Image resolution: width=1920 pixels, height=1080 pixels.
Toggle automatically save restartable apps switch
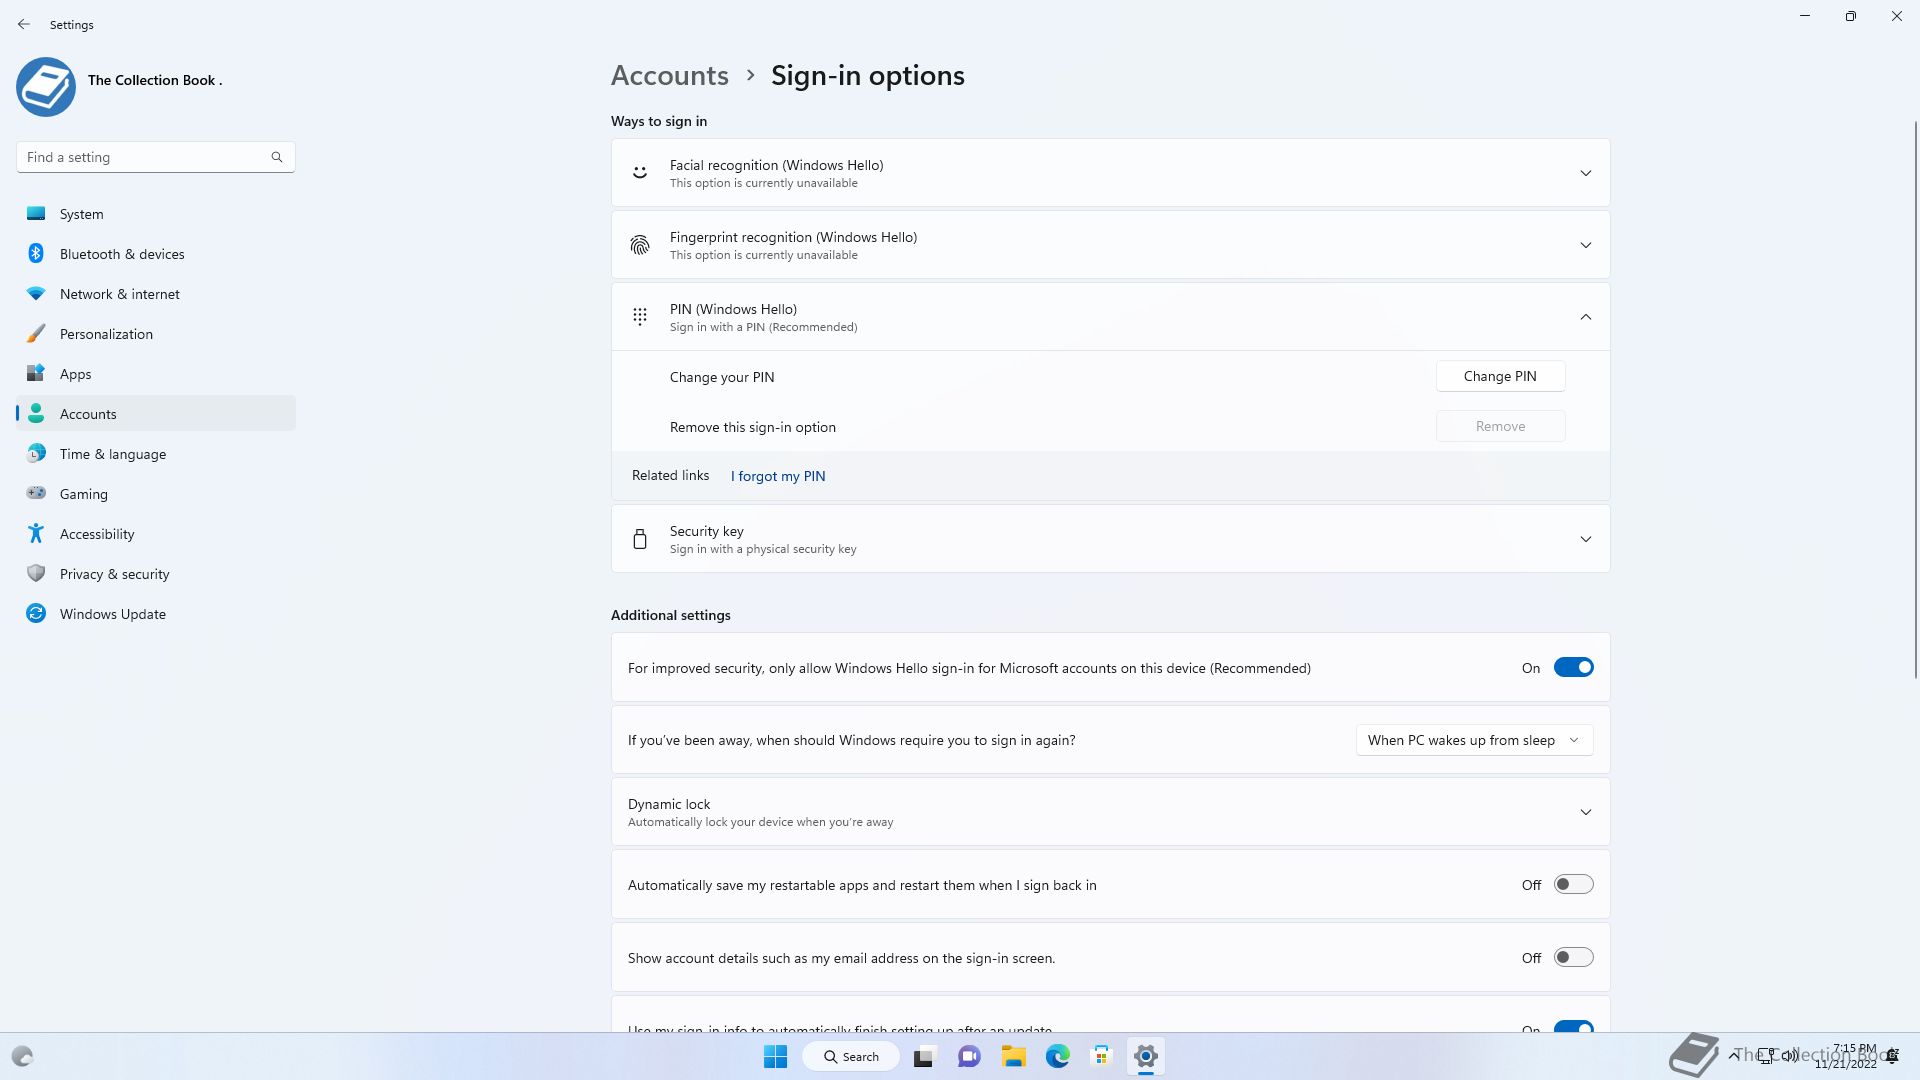[1573, 884]
